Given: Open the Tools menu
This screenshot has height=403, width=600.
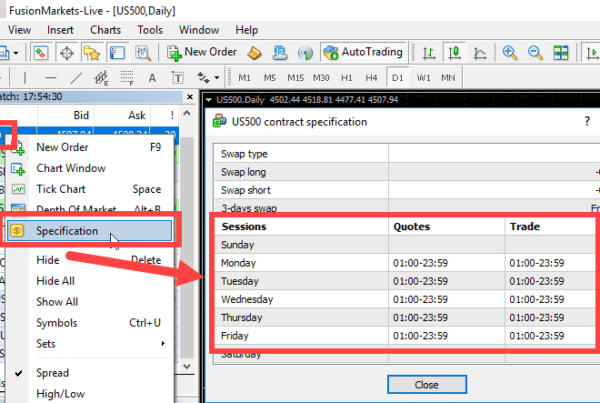Looking at the screenshot, I should [150, 30].
